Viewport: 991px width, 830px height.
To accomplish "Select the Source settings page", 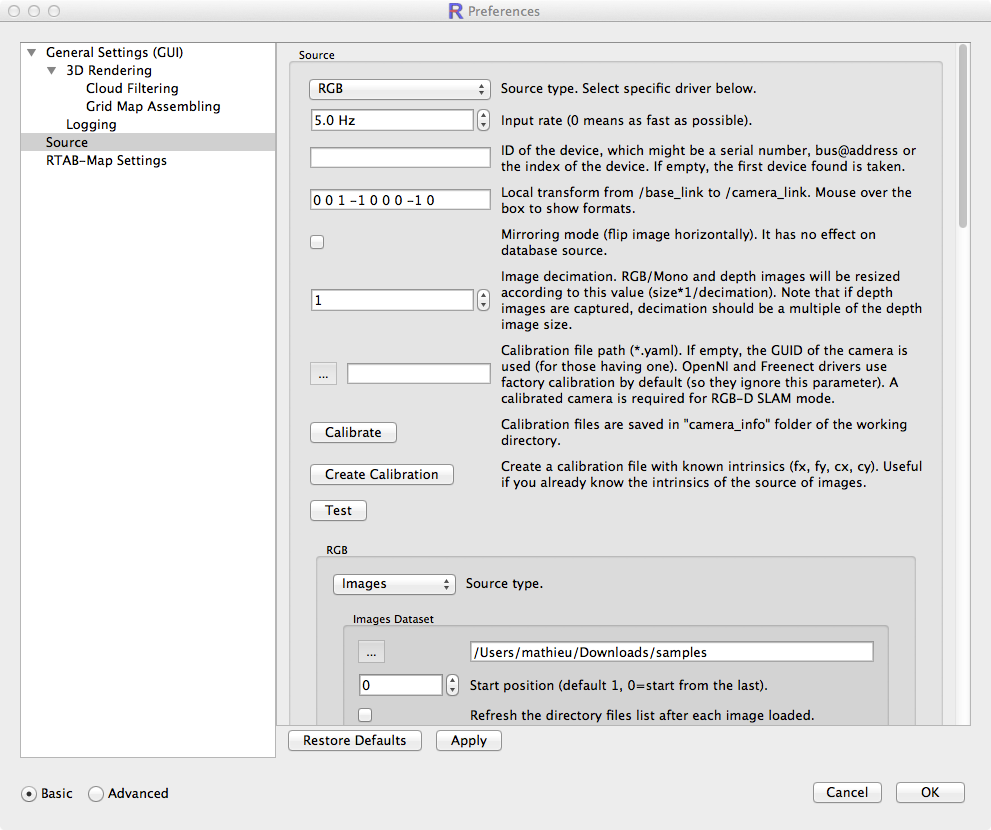I will [x=148, y=142].
